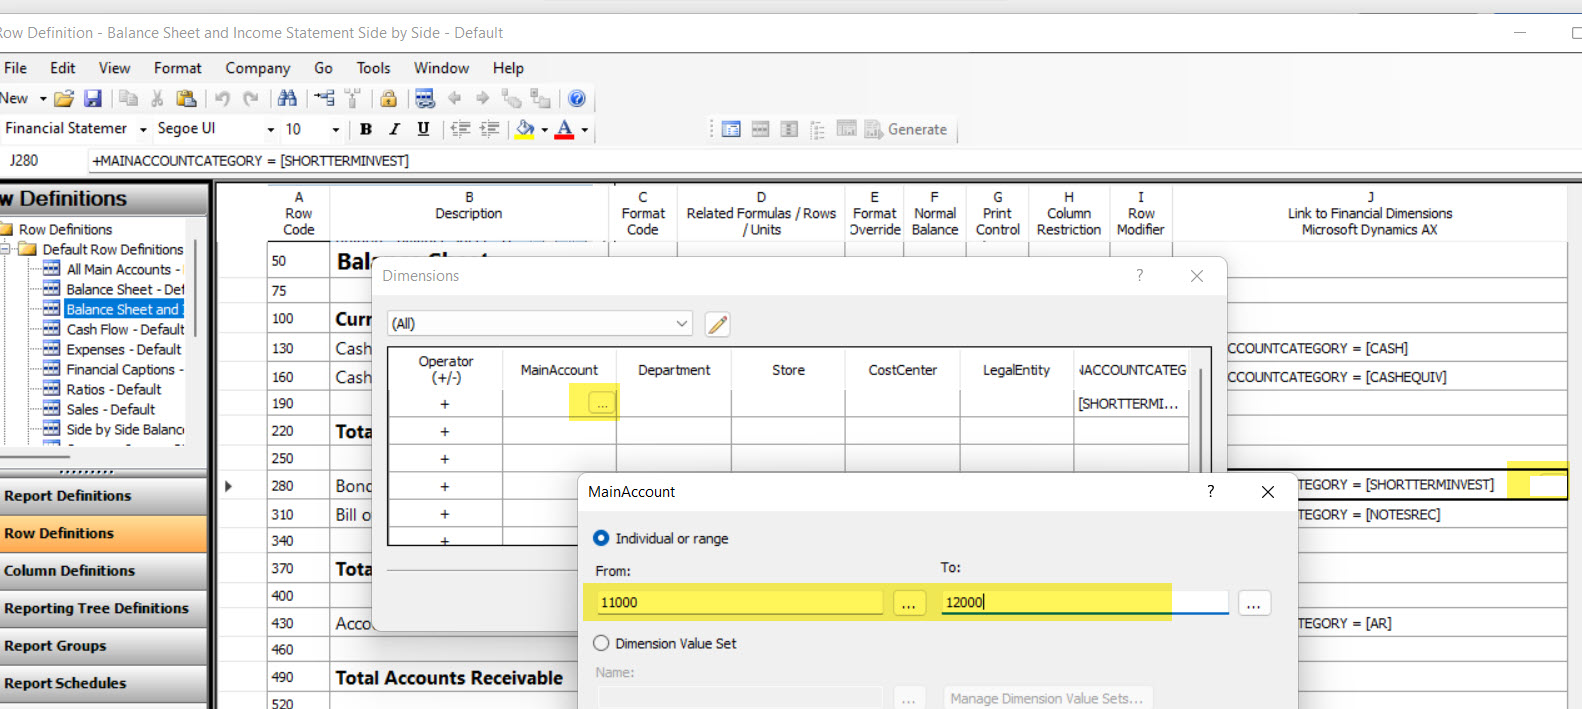Open Report Definitions navigation pane

click(103, 496)
